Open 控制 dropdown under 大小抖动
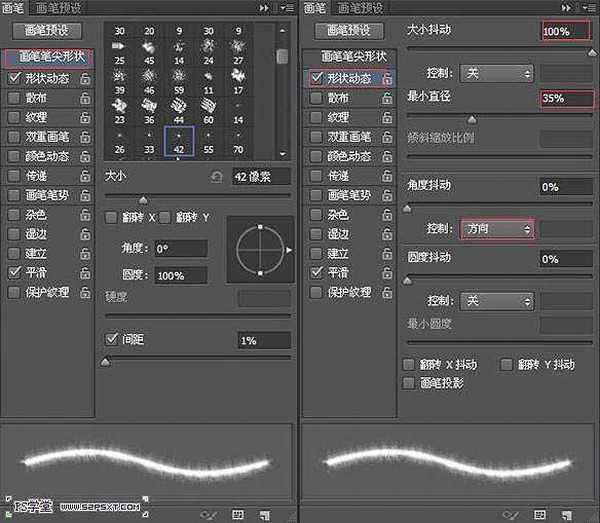 coord(497,73)
